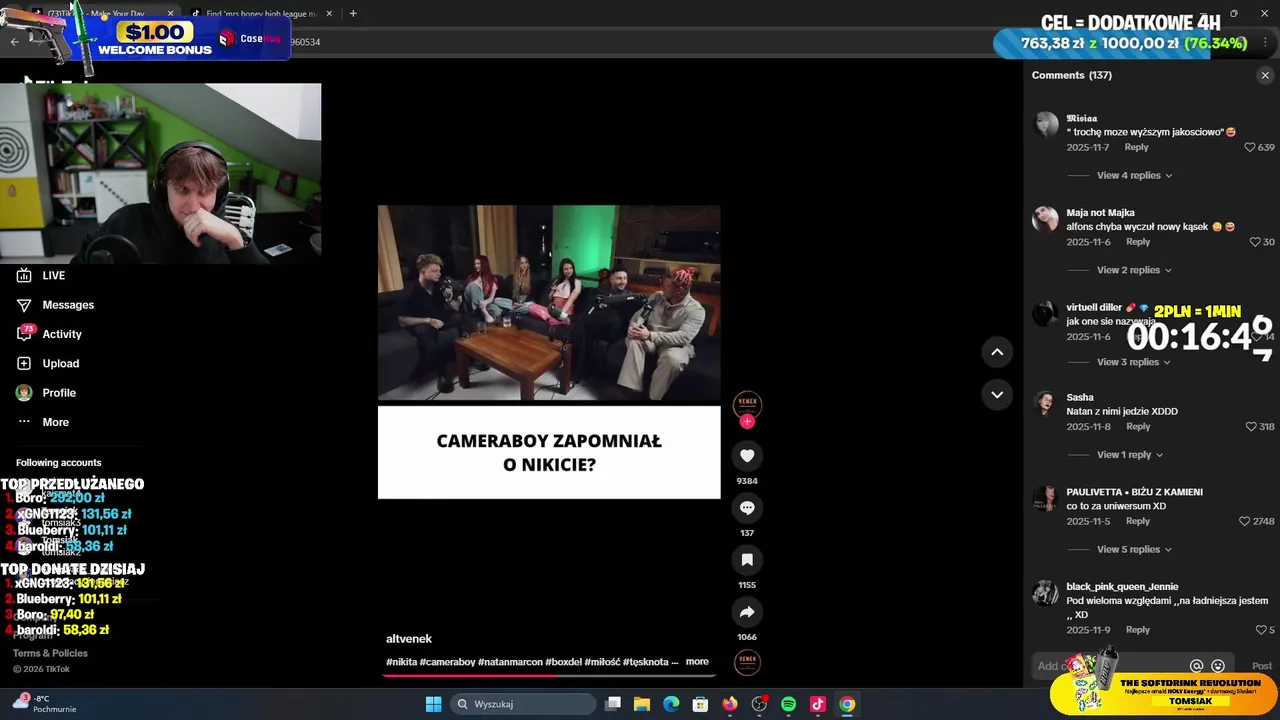Like the comment with 639 likes
This screenshot has height=720, width=1280.
click(x=1249, y=147)
